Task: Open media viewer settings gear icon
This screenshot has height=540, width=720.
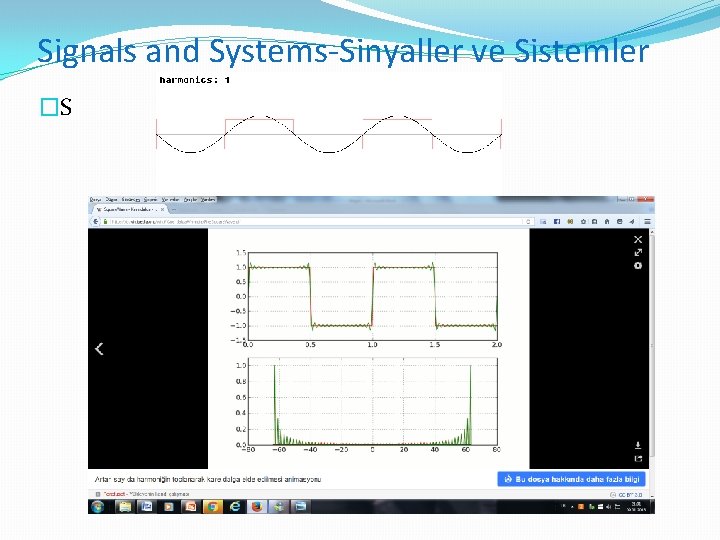Action: [638, 265]
